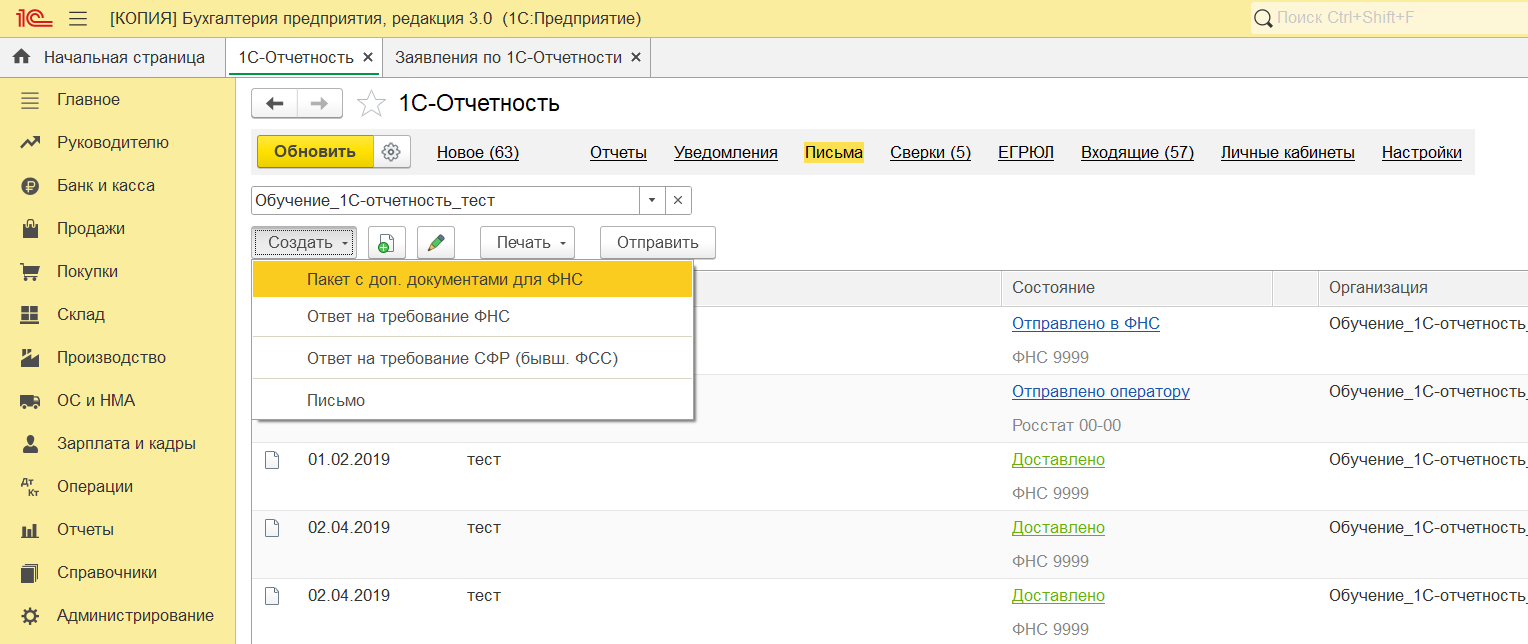The height and width of the screenshot is (644, 1528).
Task: Open the Создать dropdown button
Action: click(x=305, y=243)
